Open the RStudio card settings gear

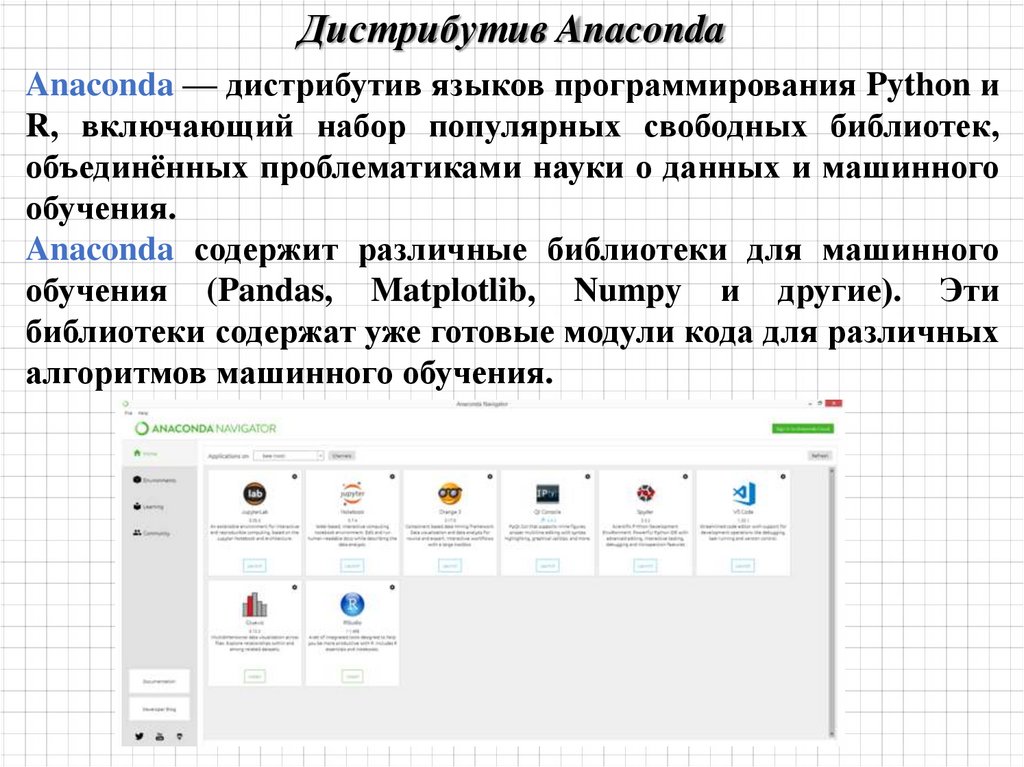click(392, 587)
